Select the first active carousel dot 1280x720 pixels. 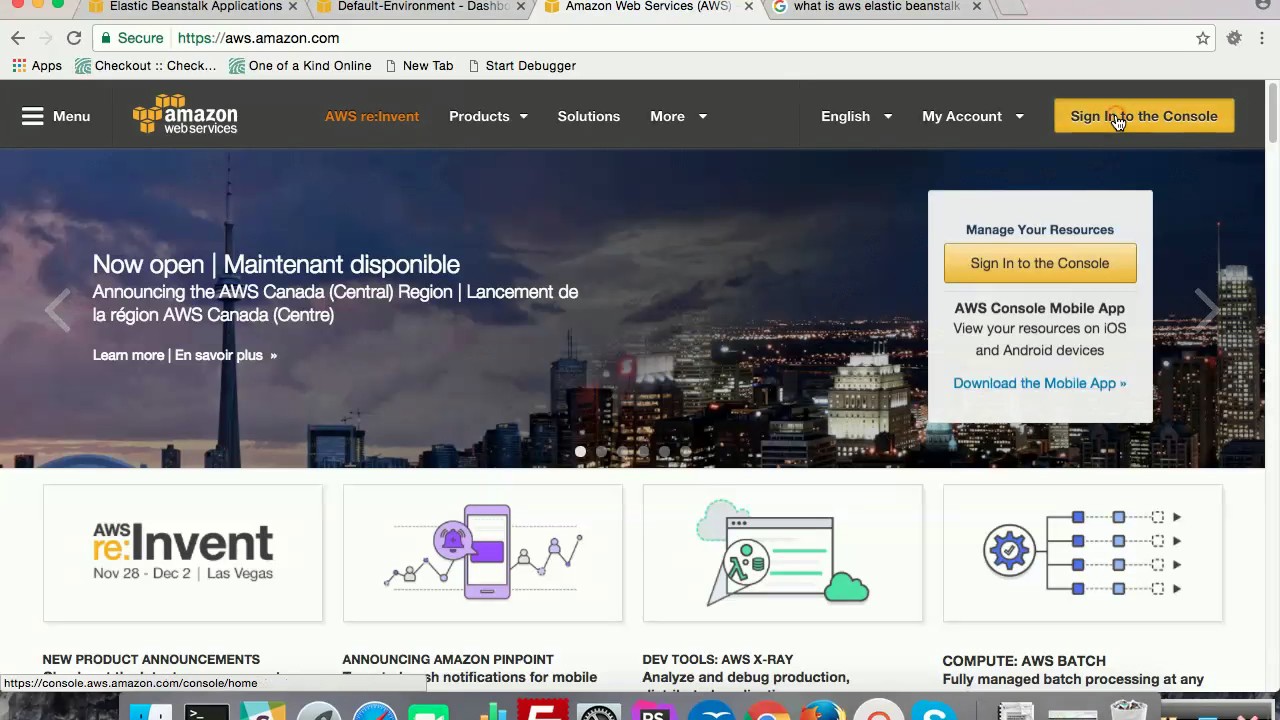pyautogui.click(x=580, y=452)
